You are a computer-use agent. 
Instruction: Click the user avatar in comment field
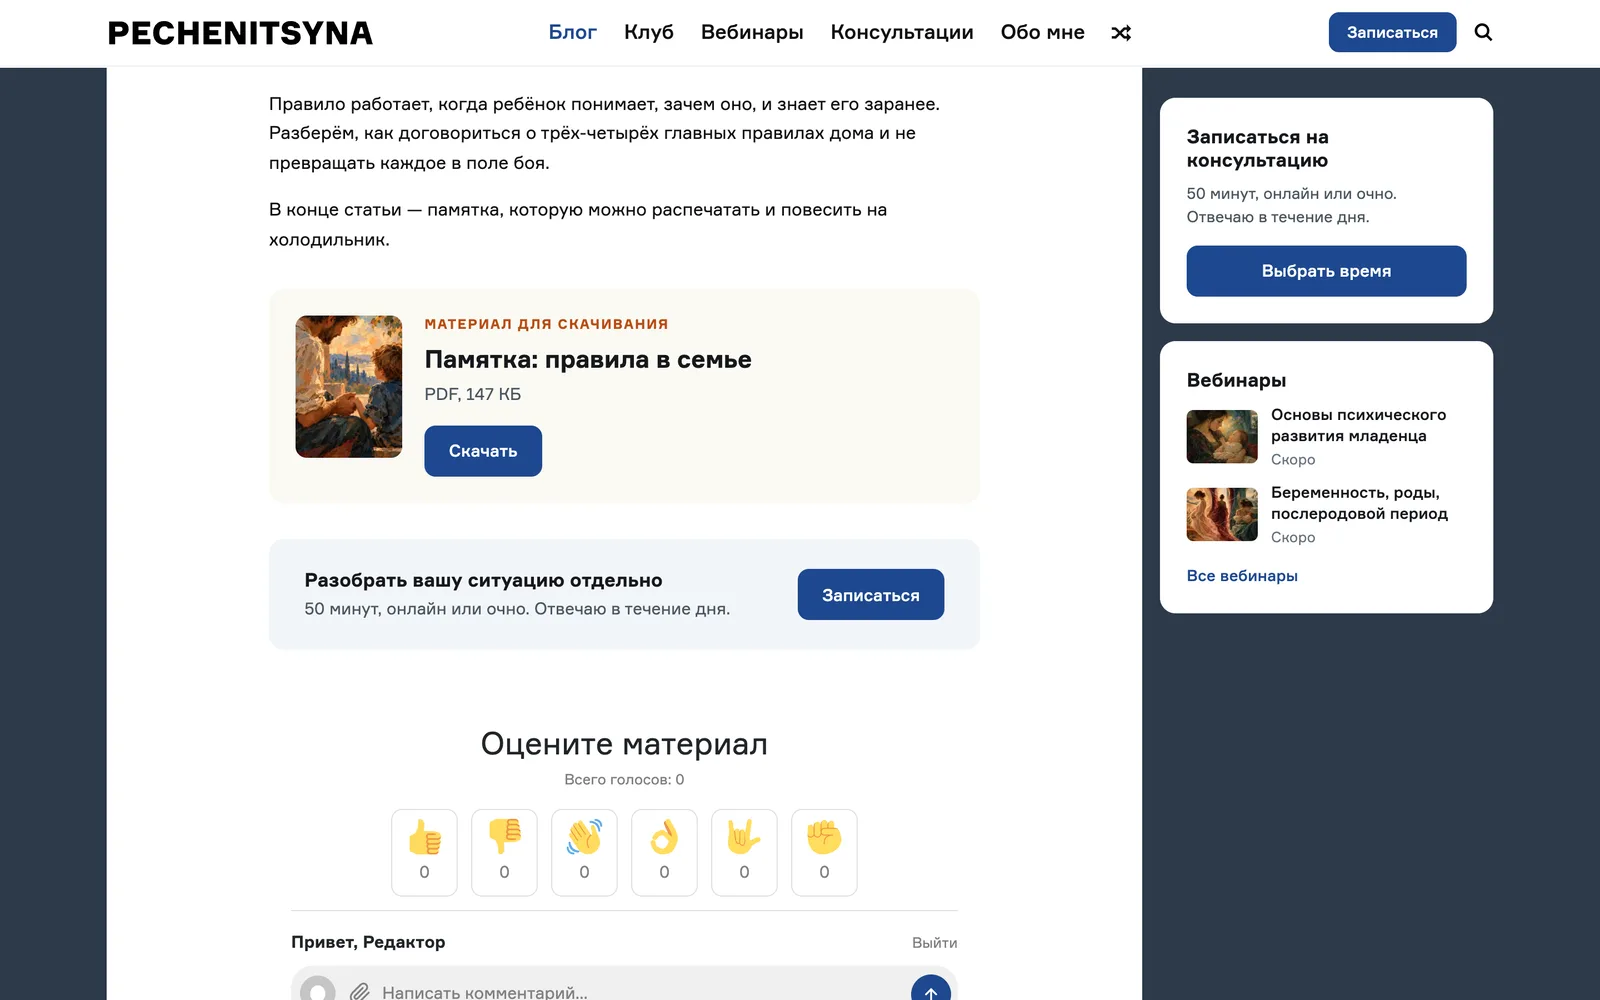click(318, 990)
